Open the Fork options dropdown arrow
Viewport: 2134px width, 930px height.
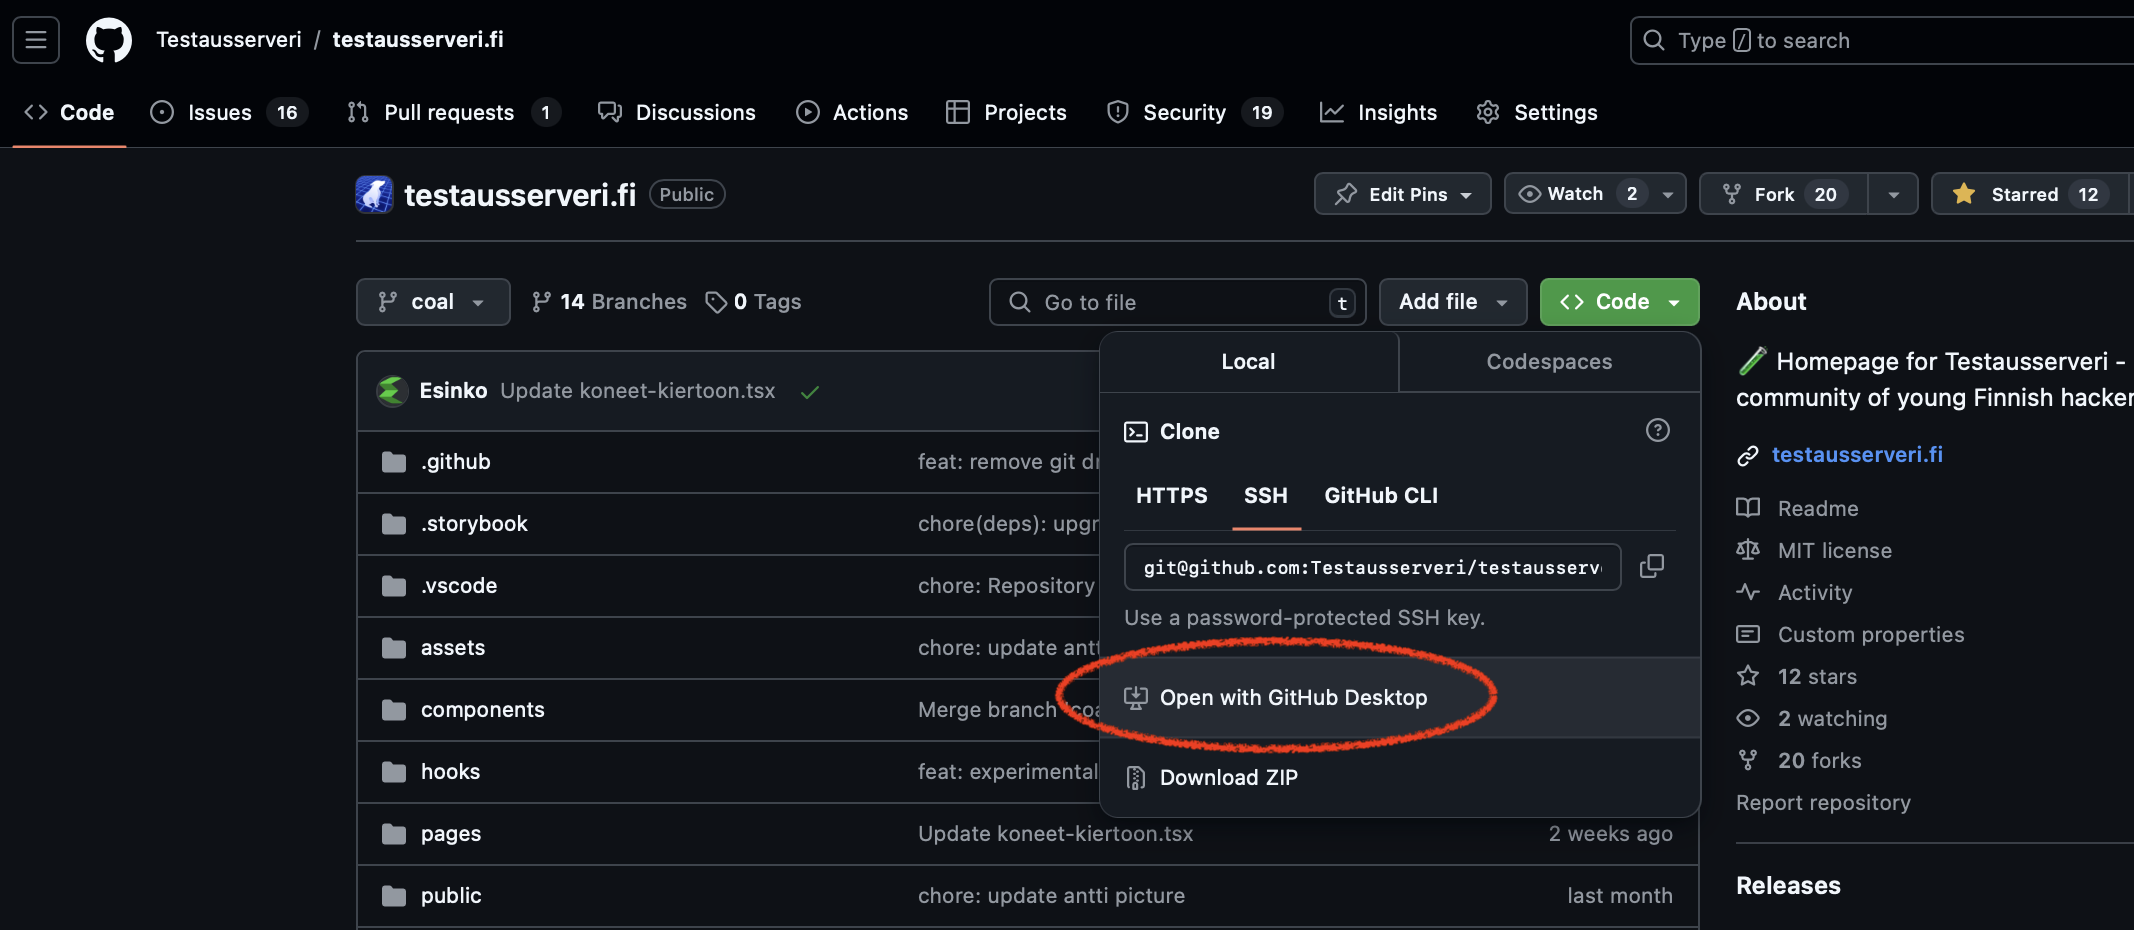[x=1893, y=194]
